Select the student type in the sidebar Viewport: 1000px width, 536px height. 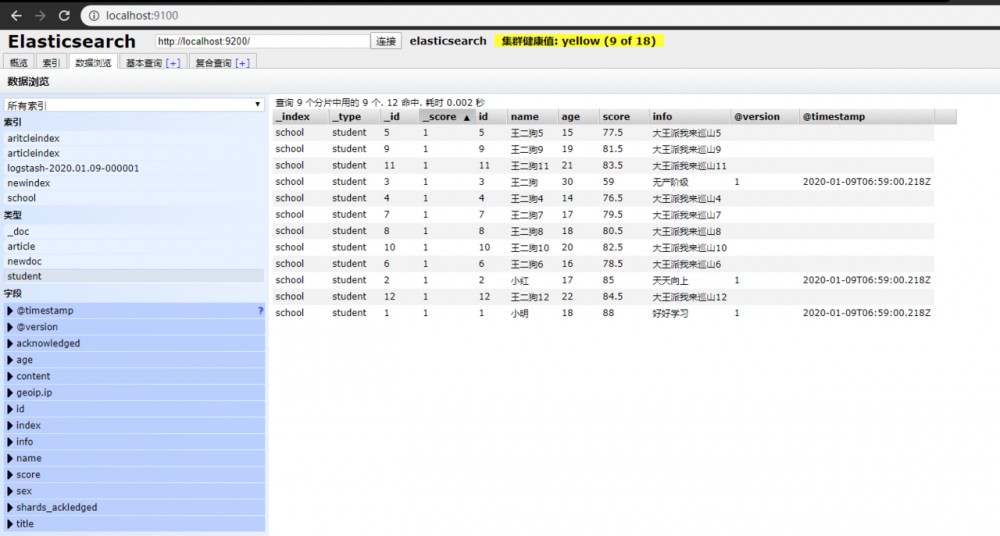tap(134, 276)
